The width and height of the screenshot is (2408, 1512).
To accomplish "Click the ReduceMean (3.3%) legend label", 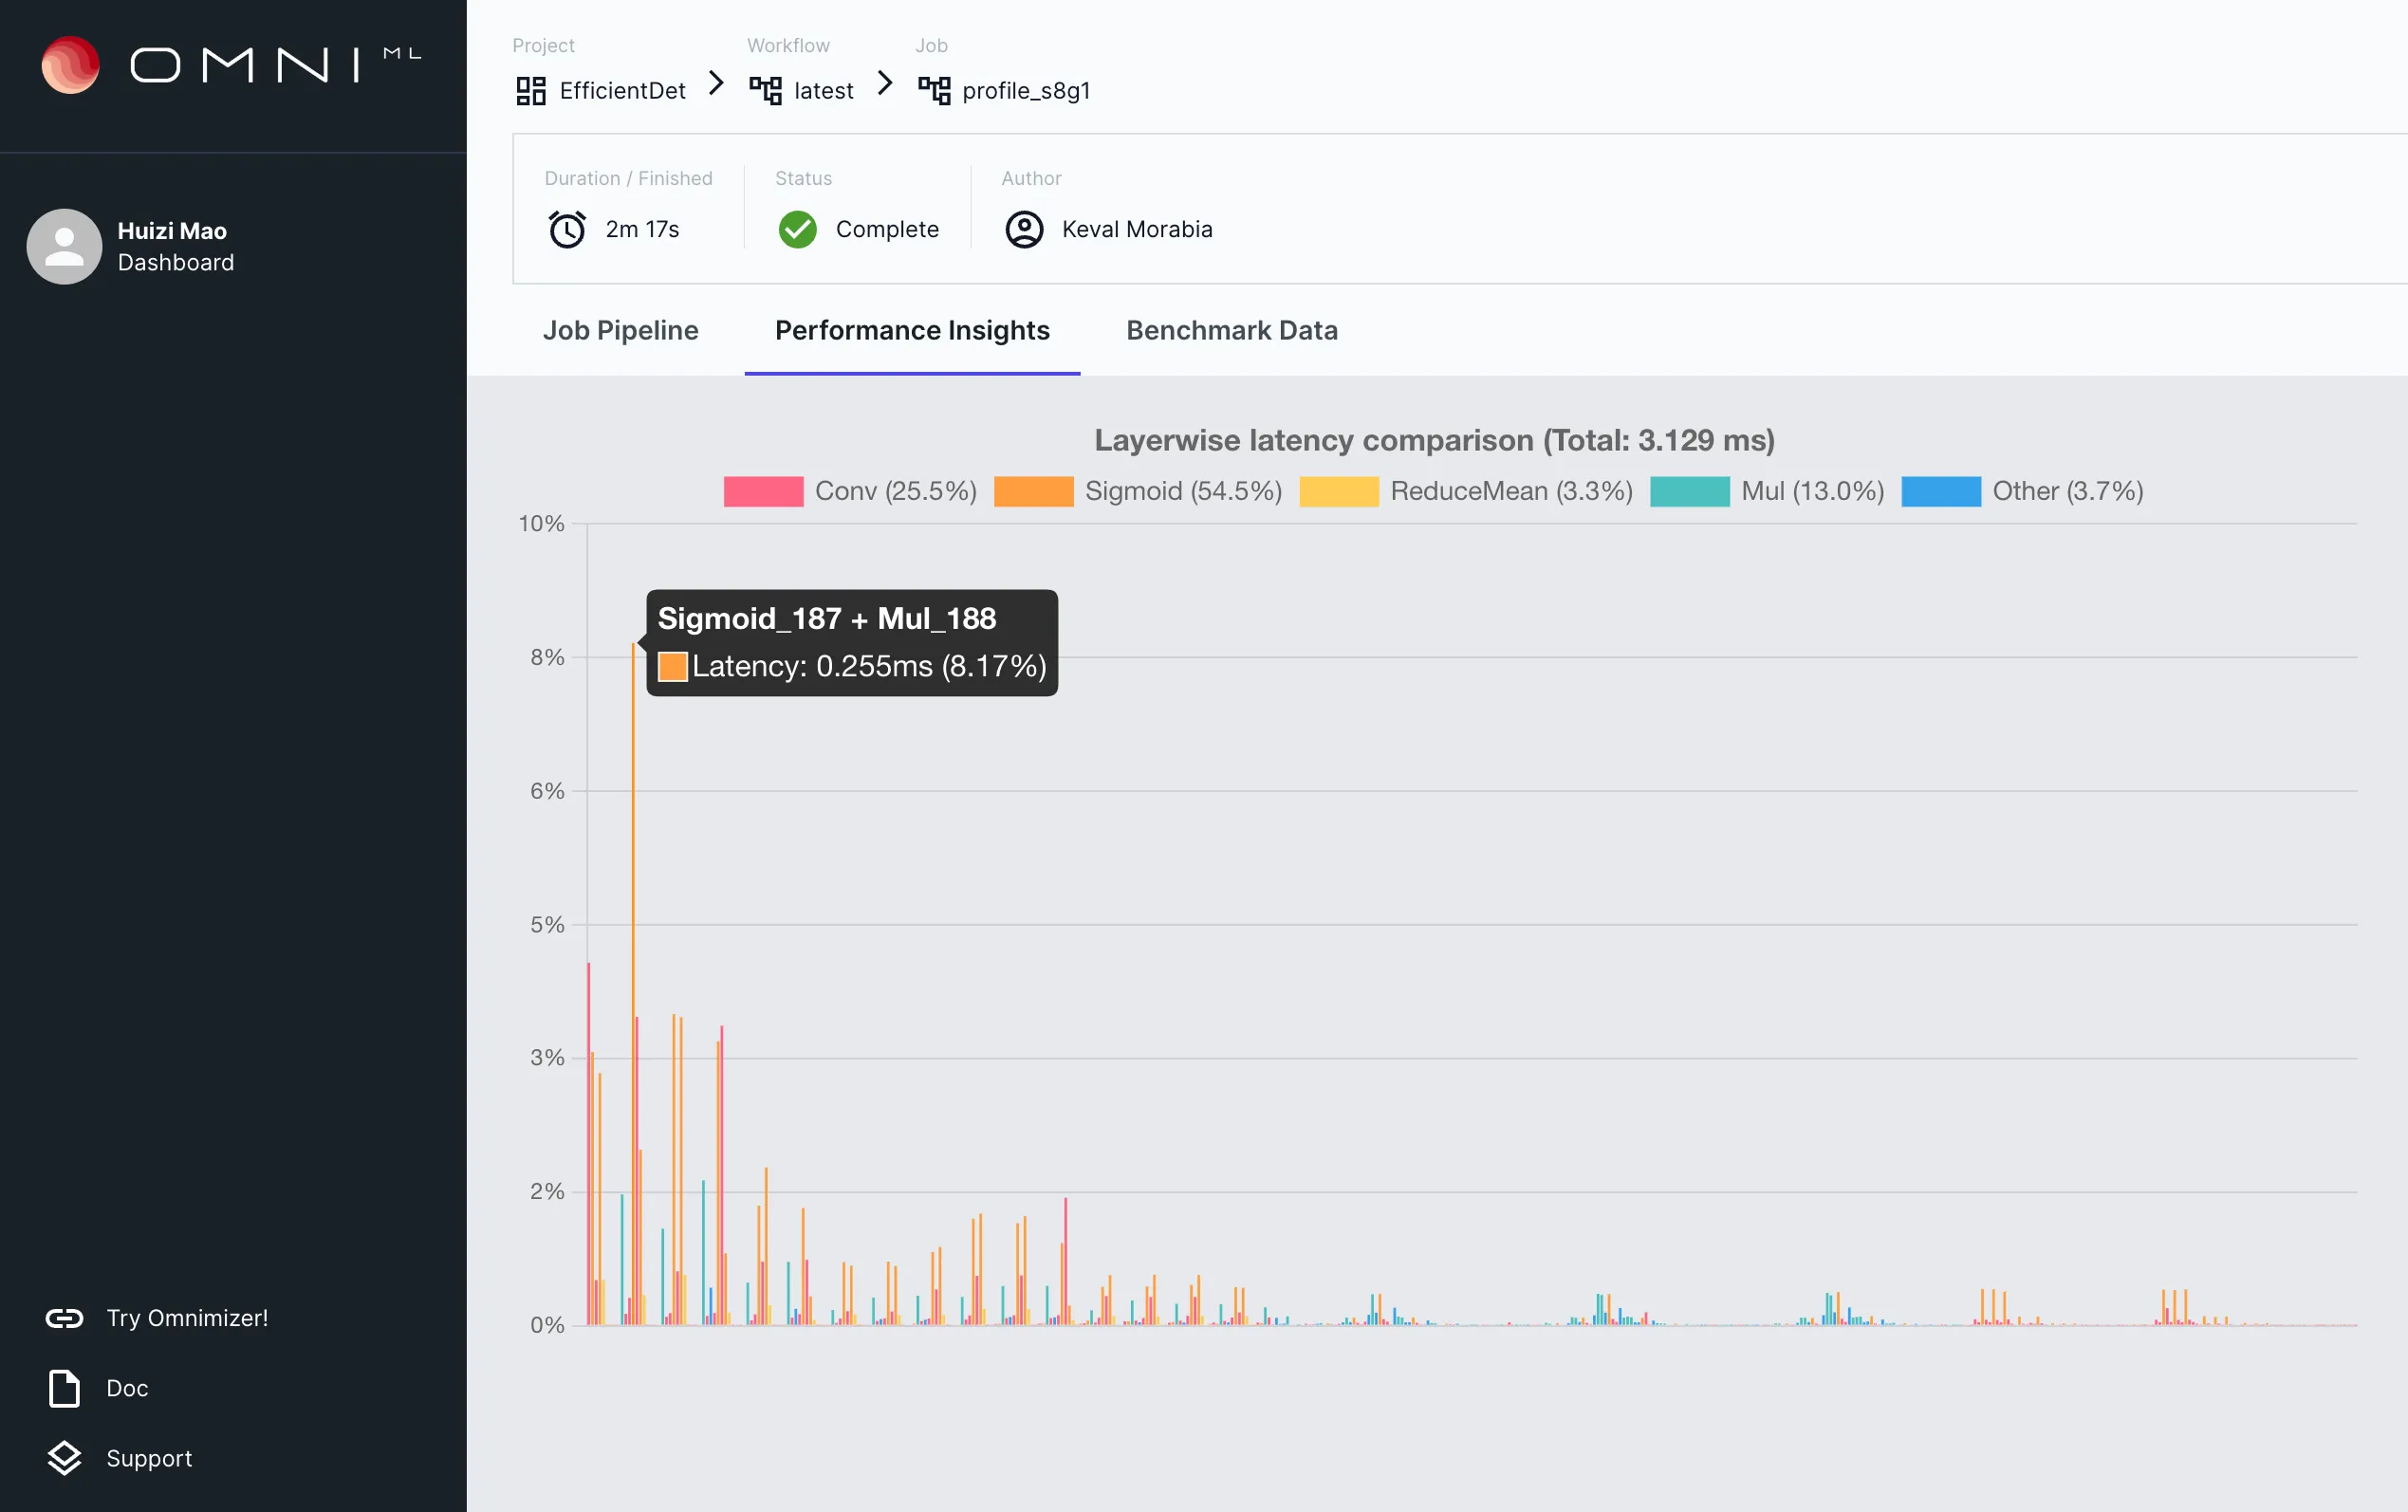I will (1512, 491).
